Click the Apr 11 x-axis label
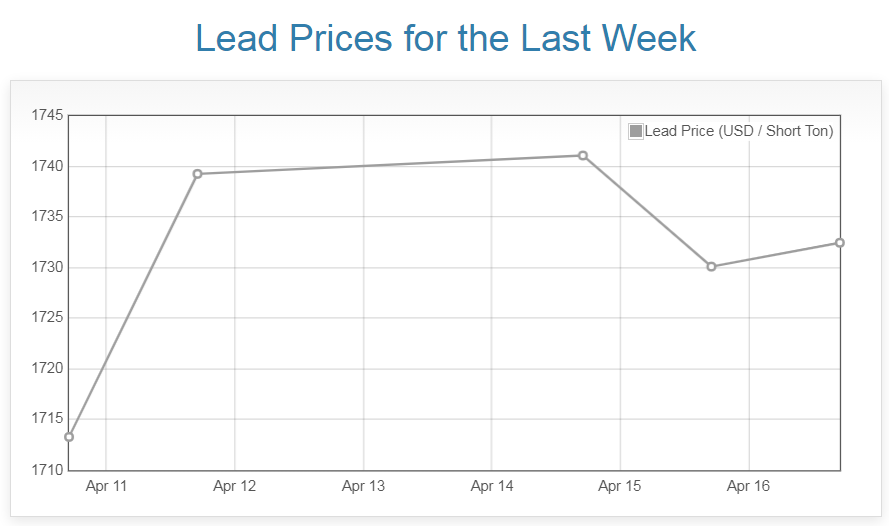 click(x=107, y=487)
